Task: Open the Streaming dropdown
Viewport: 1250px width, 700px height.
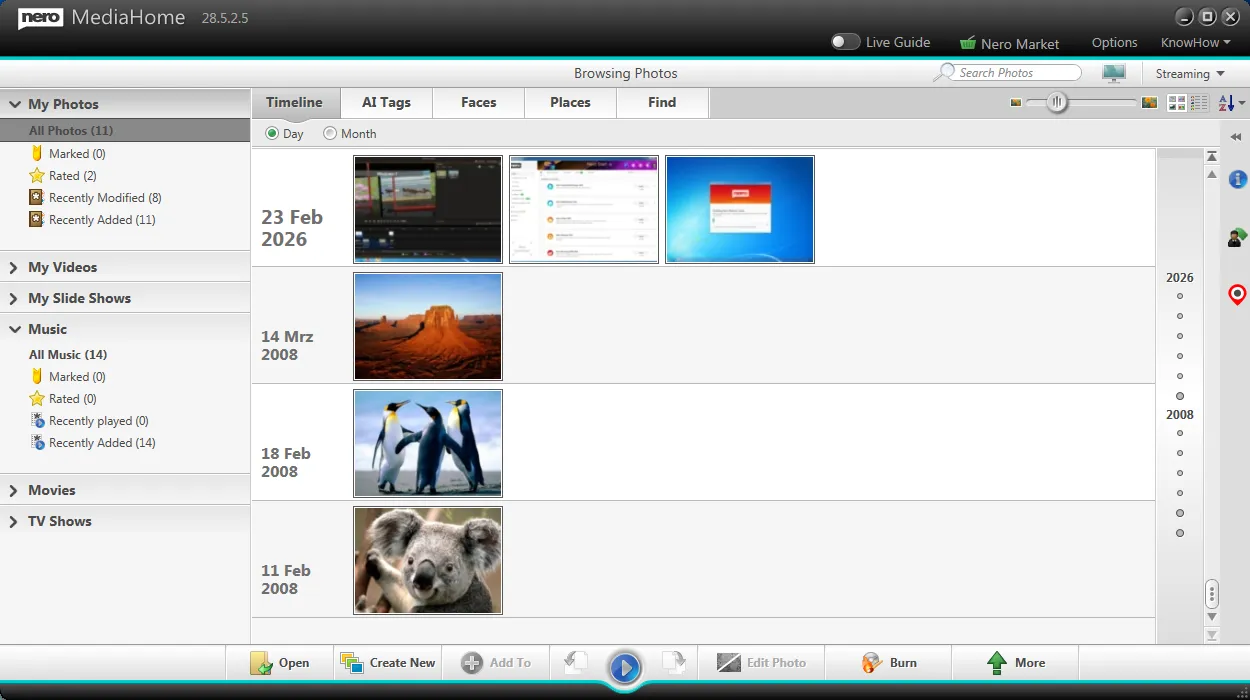Action: click(x=1190, y=73)
